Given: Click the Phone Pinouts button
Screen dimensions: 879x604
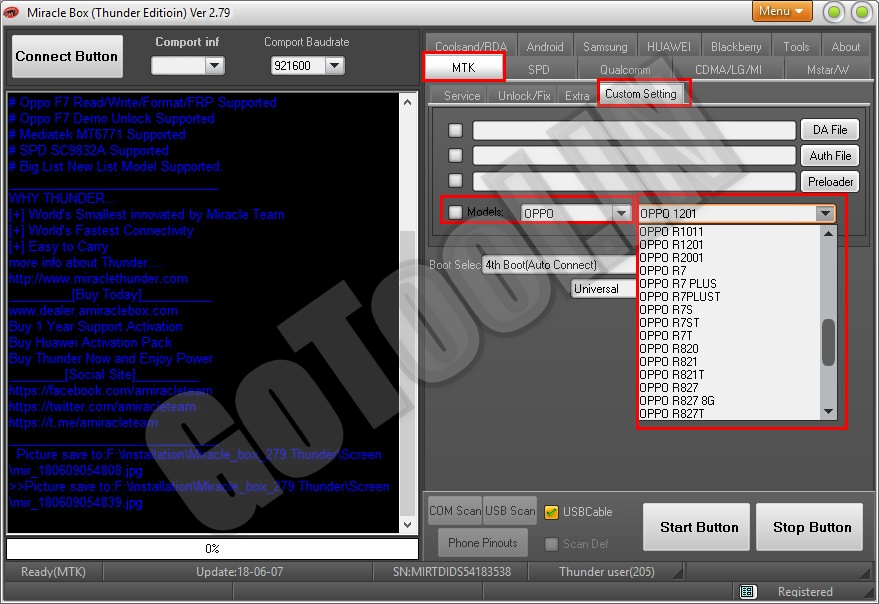Looking at the screenshot, I should (x=483, y=543).
